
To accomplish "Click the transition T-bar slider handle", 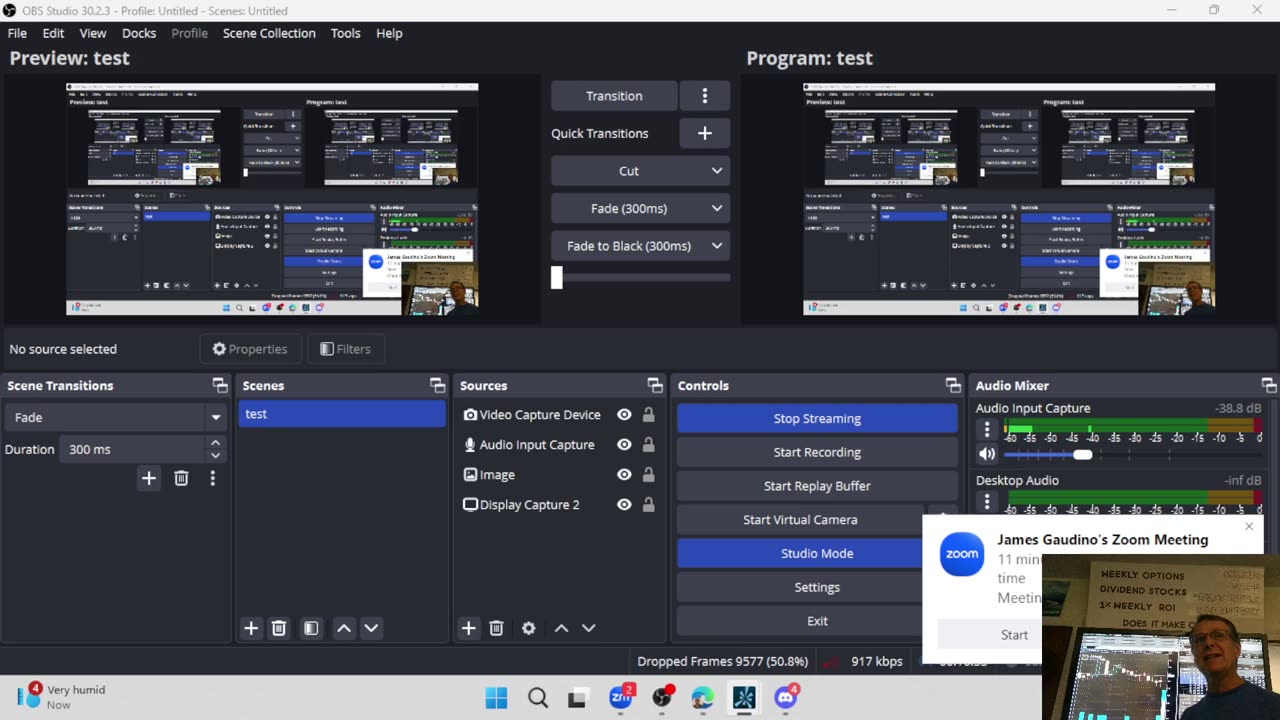I will point(557,277).
